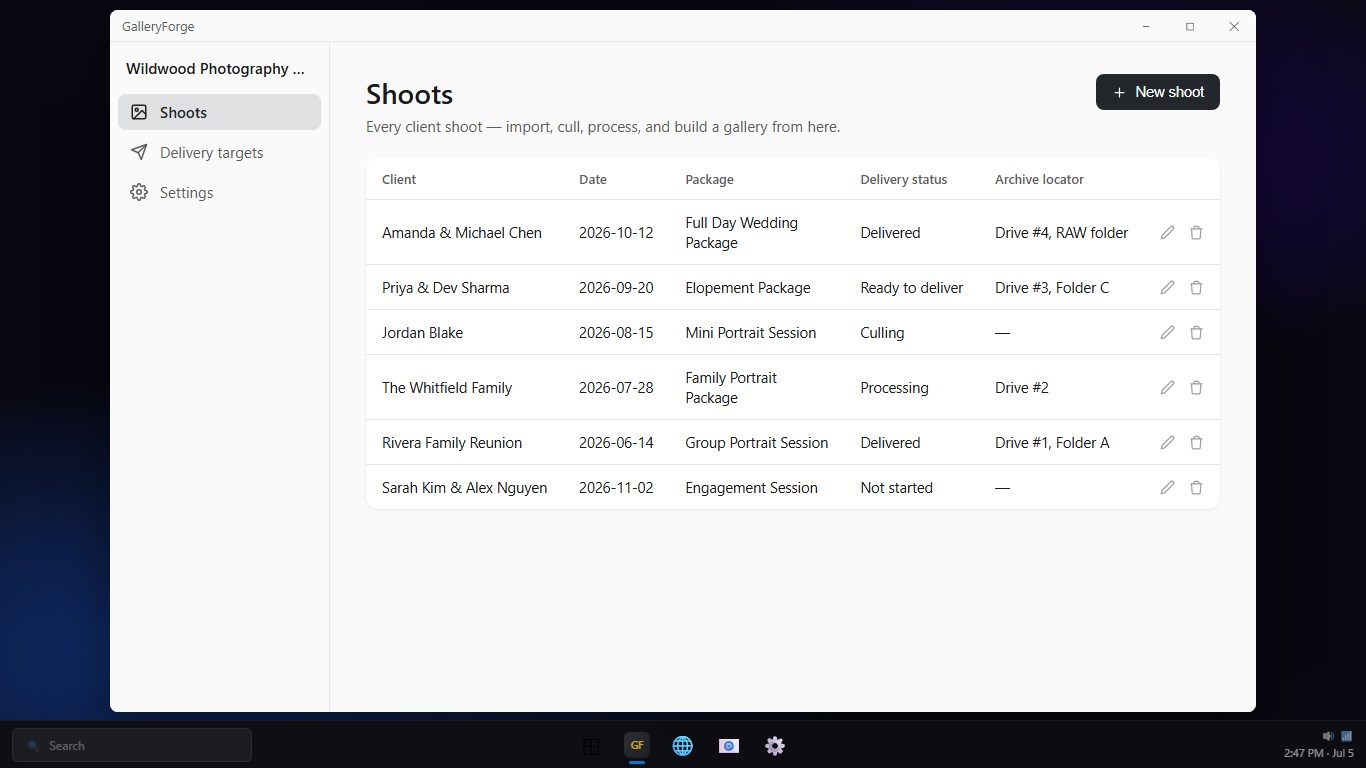Click the Drive #3, Folder C locator
The image size is (1366, 768).
1052,287
